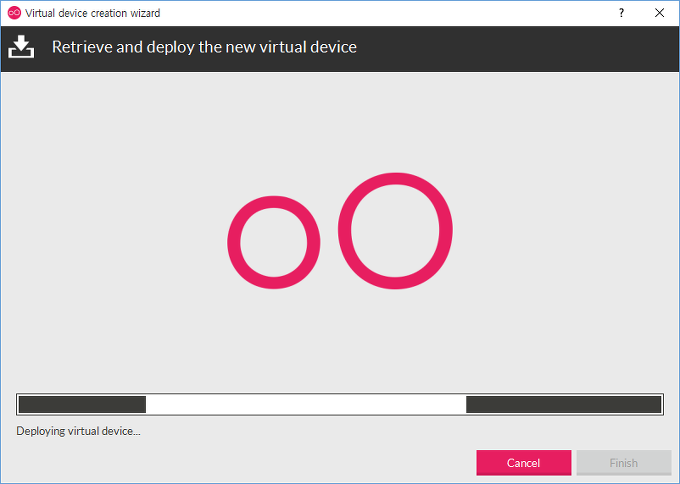680x484 pixels.
Task: Click the Genymotion logo in title bar
Action: [x=14, y=13]
